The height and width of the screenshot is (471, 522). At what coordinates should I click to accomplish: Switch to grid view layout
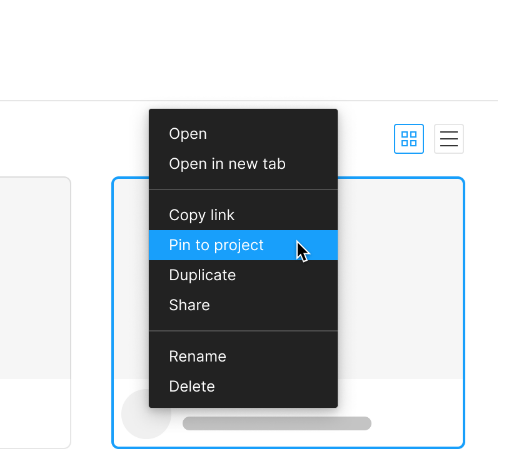(x=409, y=139)
